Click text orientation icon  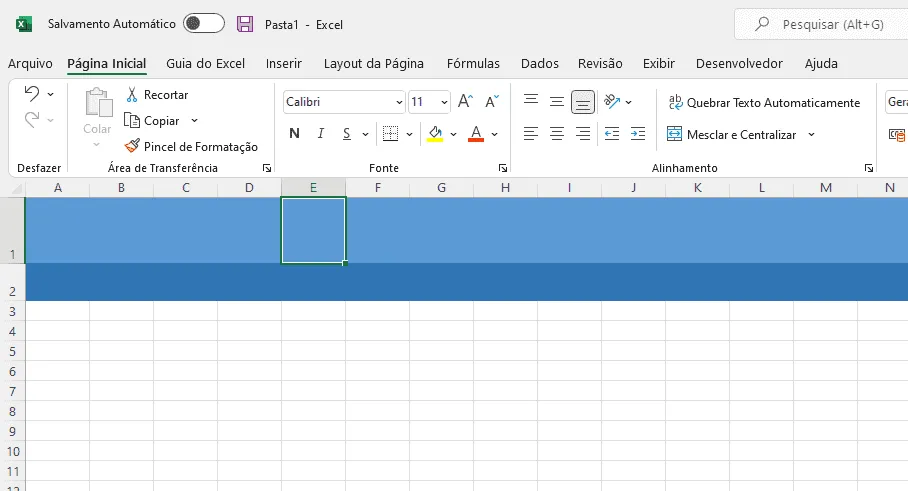point(612,102)
